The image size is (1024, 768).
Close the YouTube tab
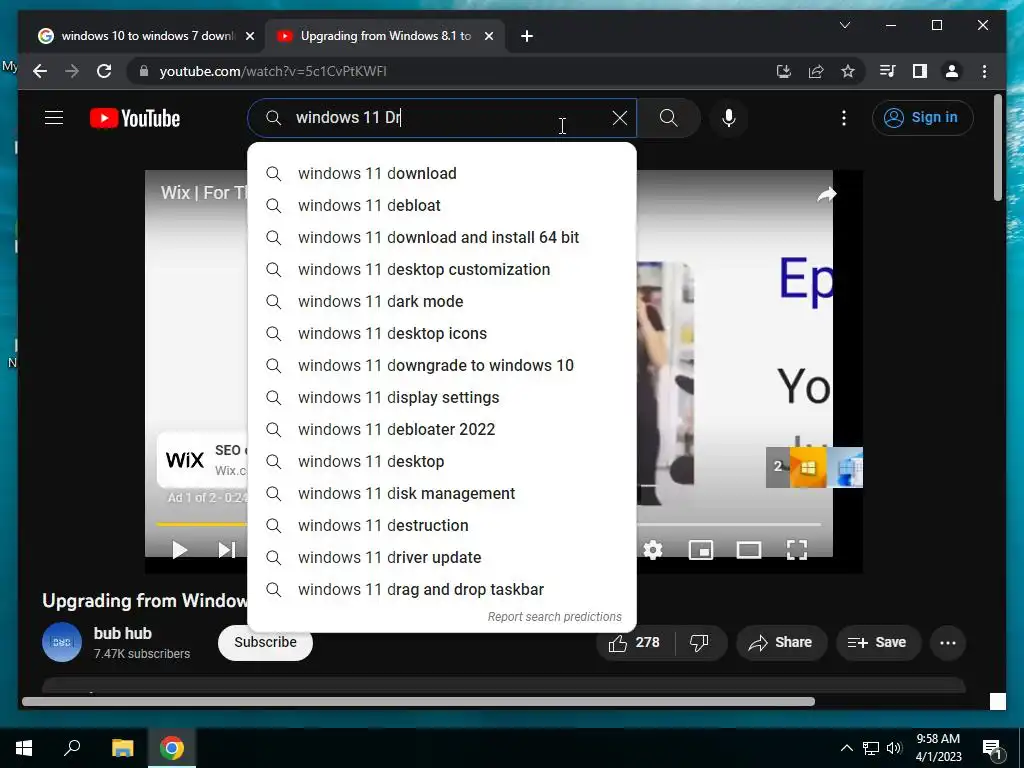(x=488, y=37)
